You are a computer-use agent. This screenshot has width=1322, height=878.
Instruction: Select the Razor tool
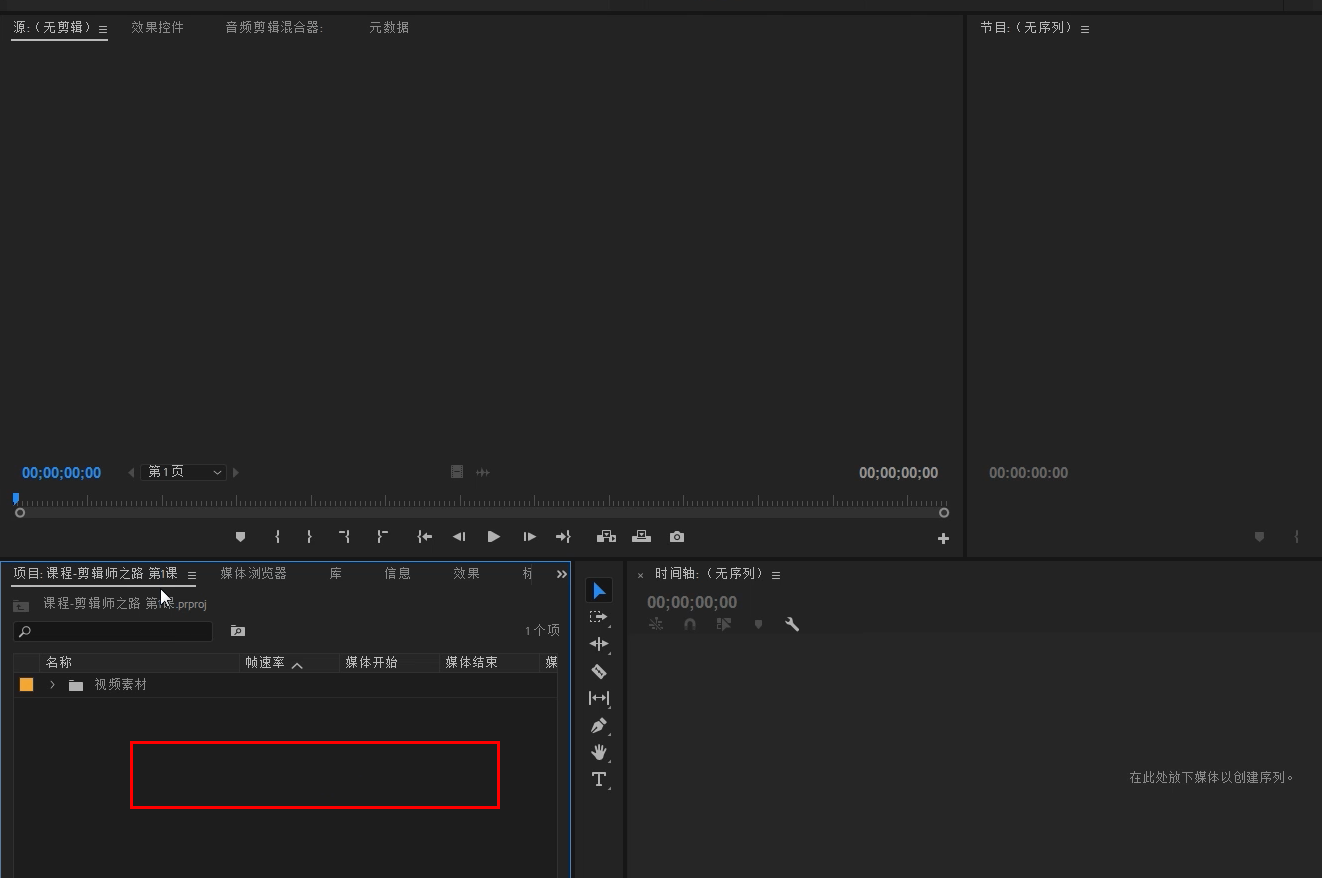(598, 671)
